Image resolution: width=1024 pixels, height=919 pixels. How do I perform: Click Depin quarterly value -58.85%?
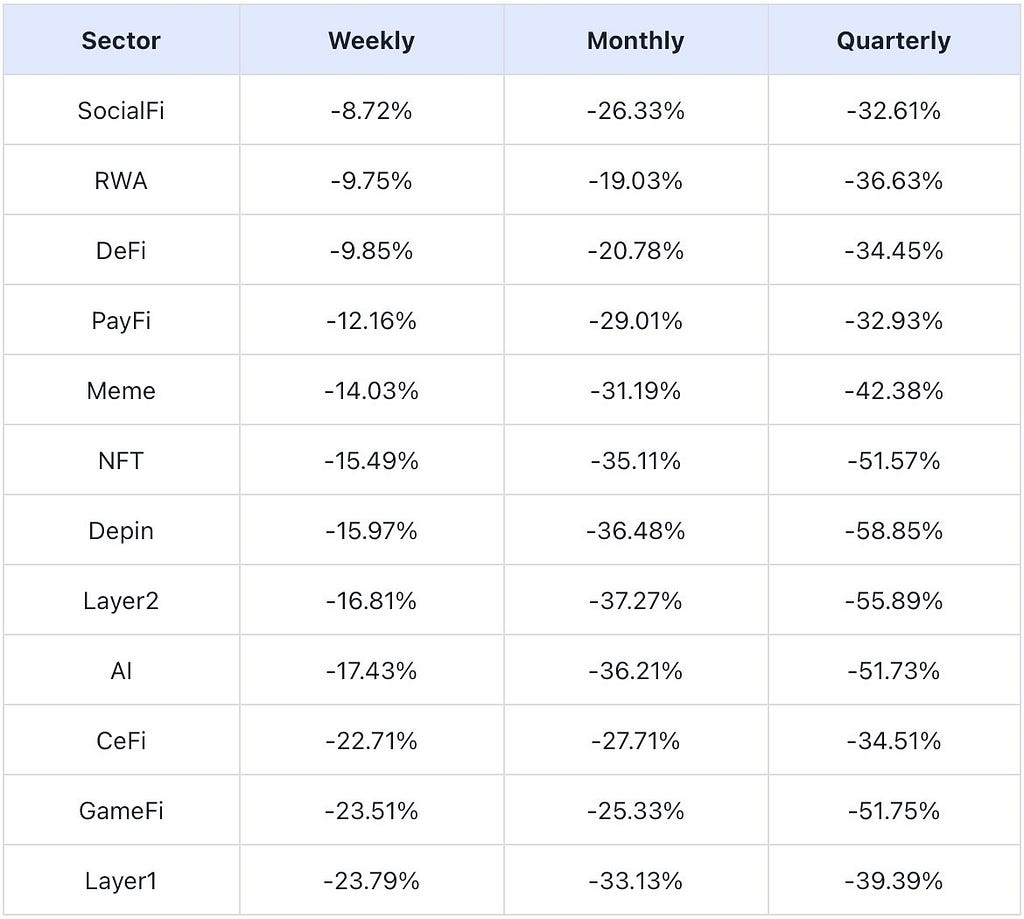click(894, 530)
